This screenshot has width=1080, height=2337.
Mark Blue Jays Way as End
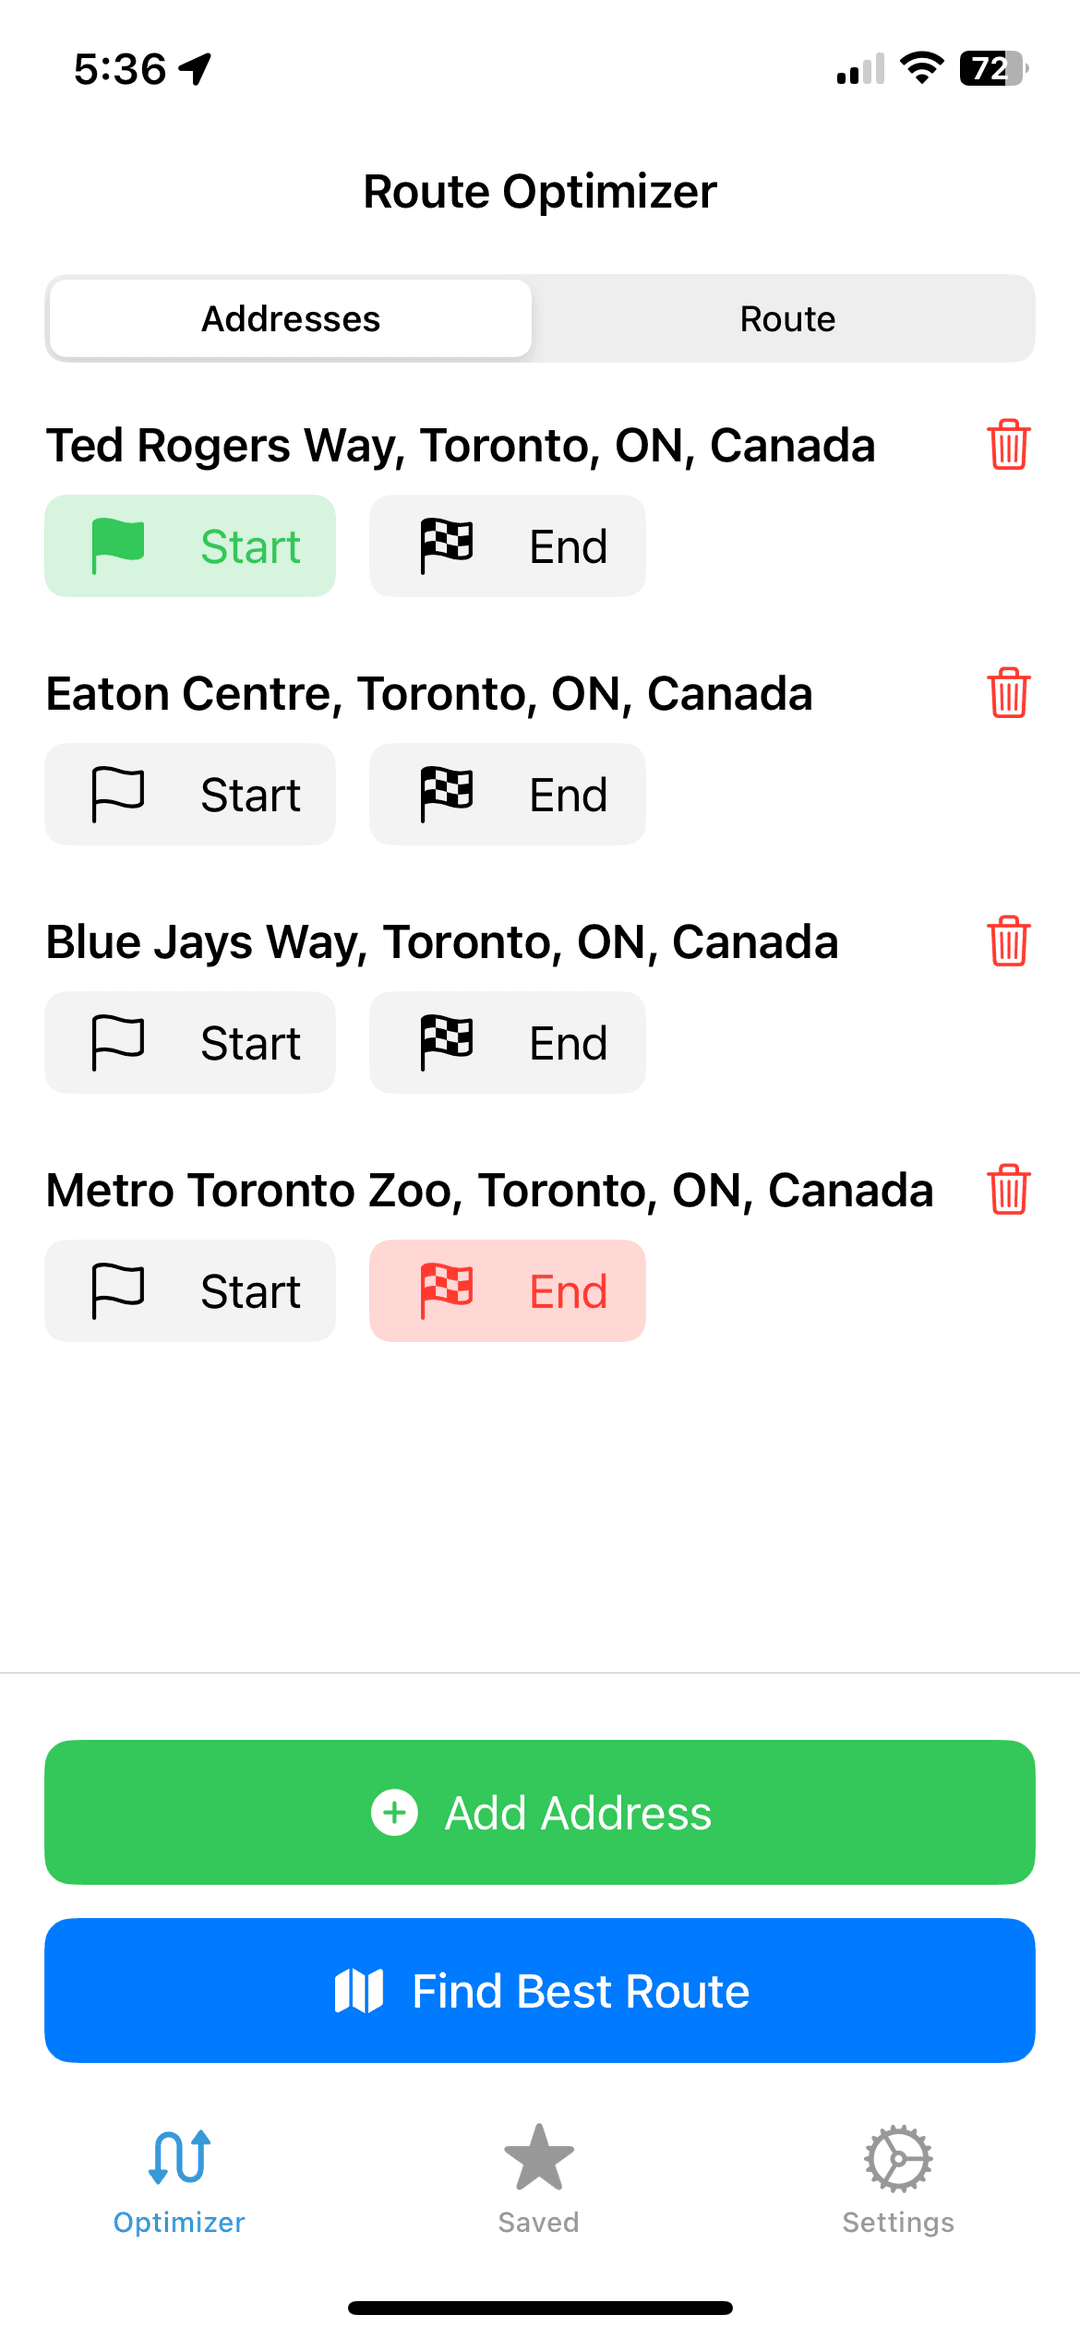point(507,1042)
